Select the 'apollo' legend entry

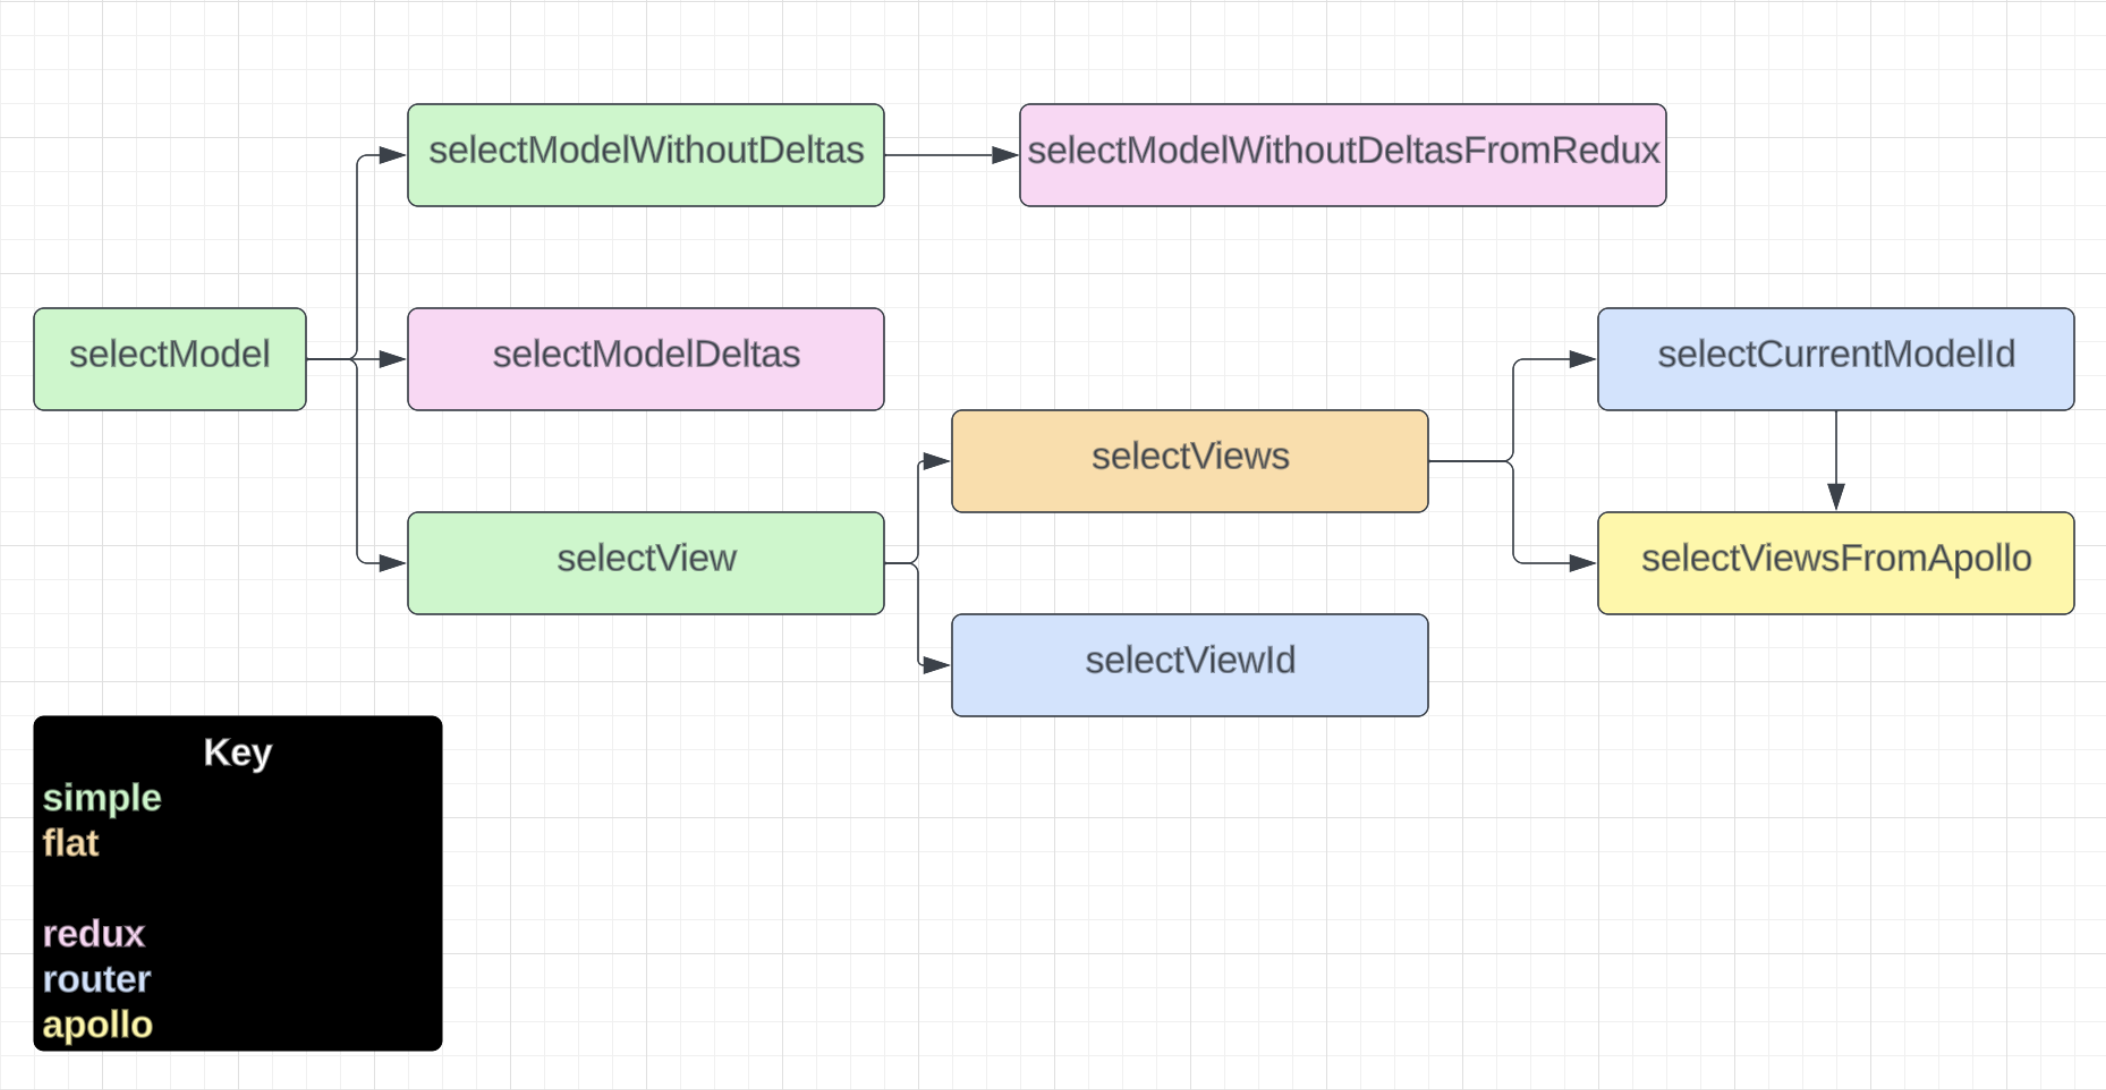pyautogui.click(x=97, y=1025)
